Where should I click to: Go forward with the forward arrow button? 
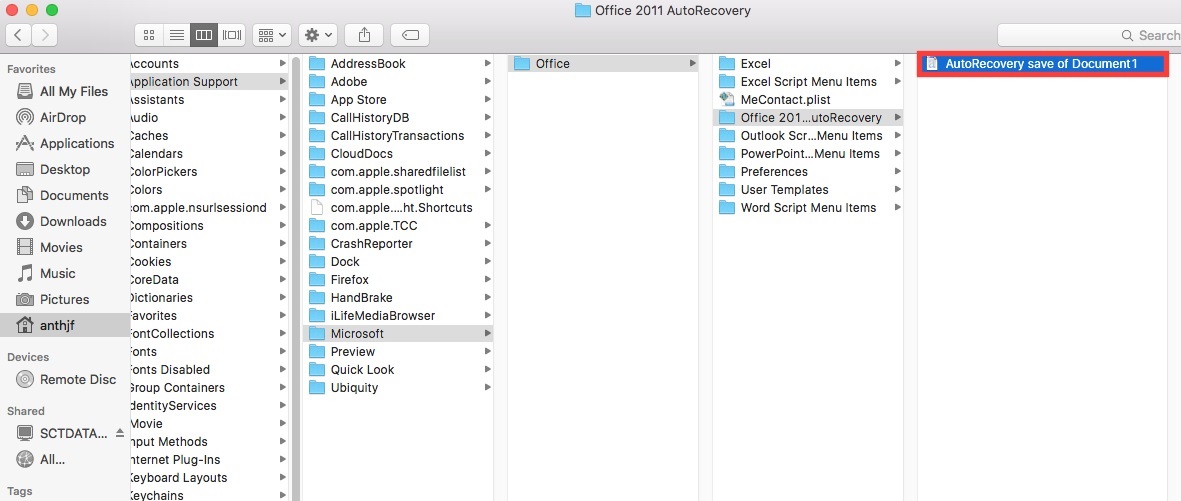click(44, 35)
